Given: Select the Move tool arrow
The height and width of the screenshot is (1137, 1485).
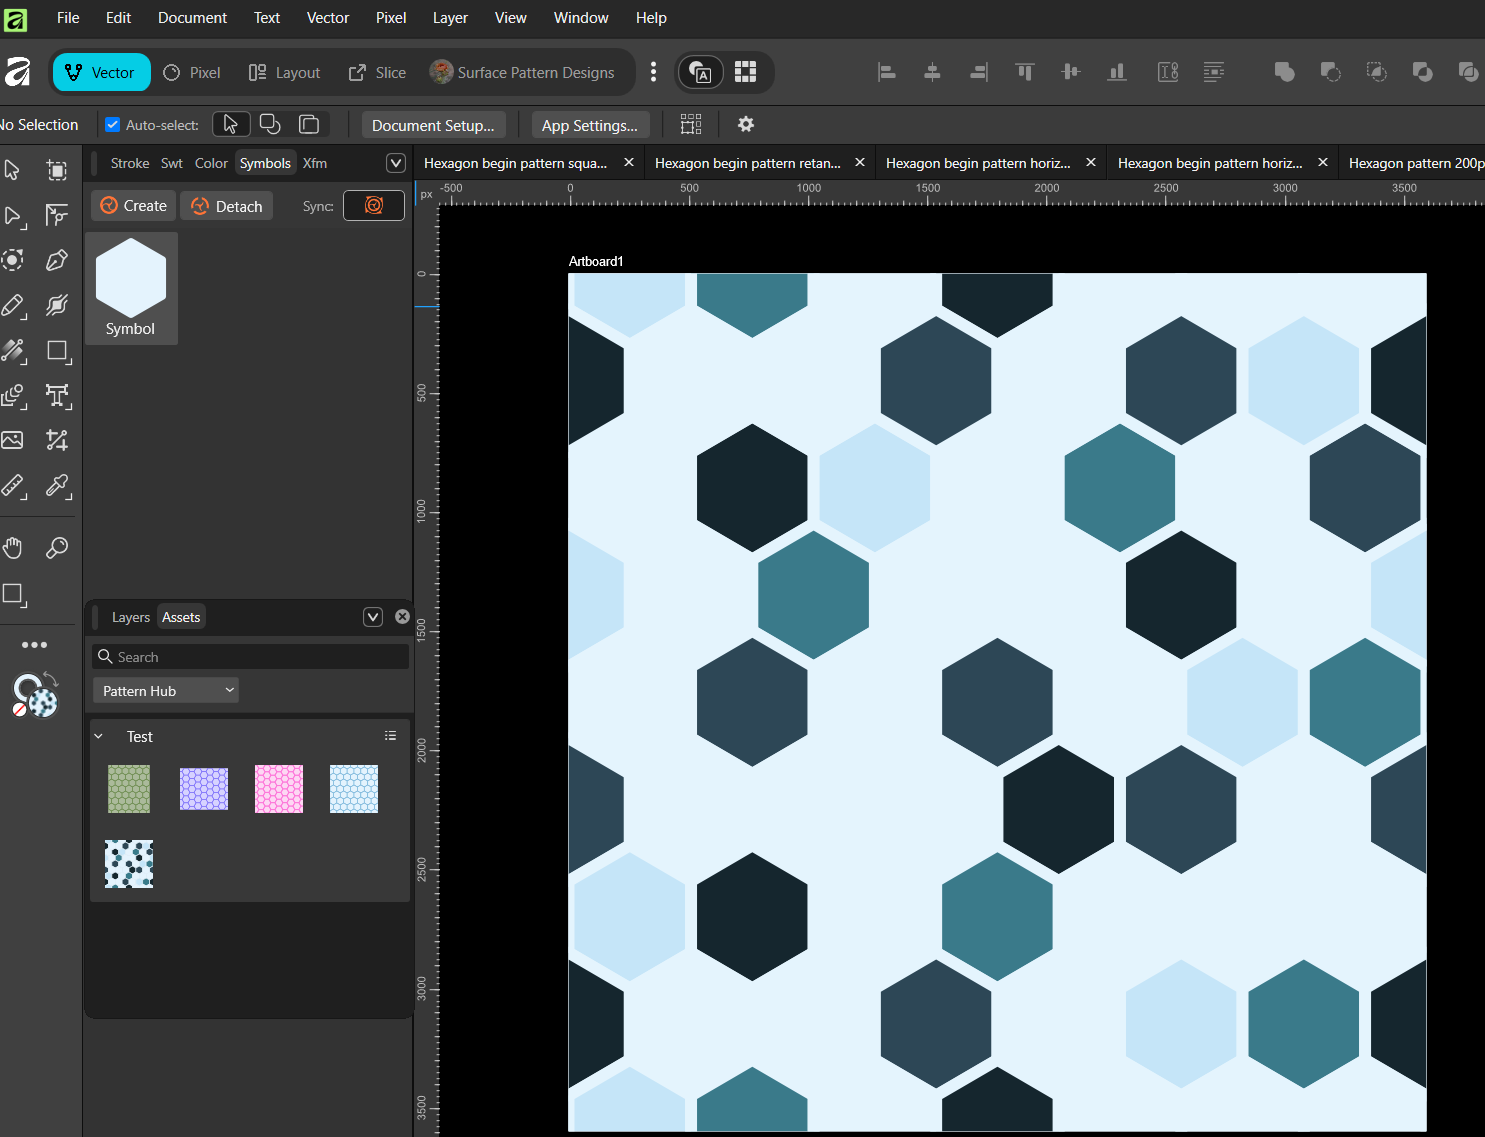Looking at the screenshot, I should click(13, 170).
